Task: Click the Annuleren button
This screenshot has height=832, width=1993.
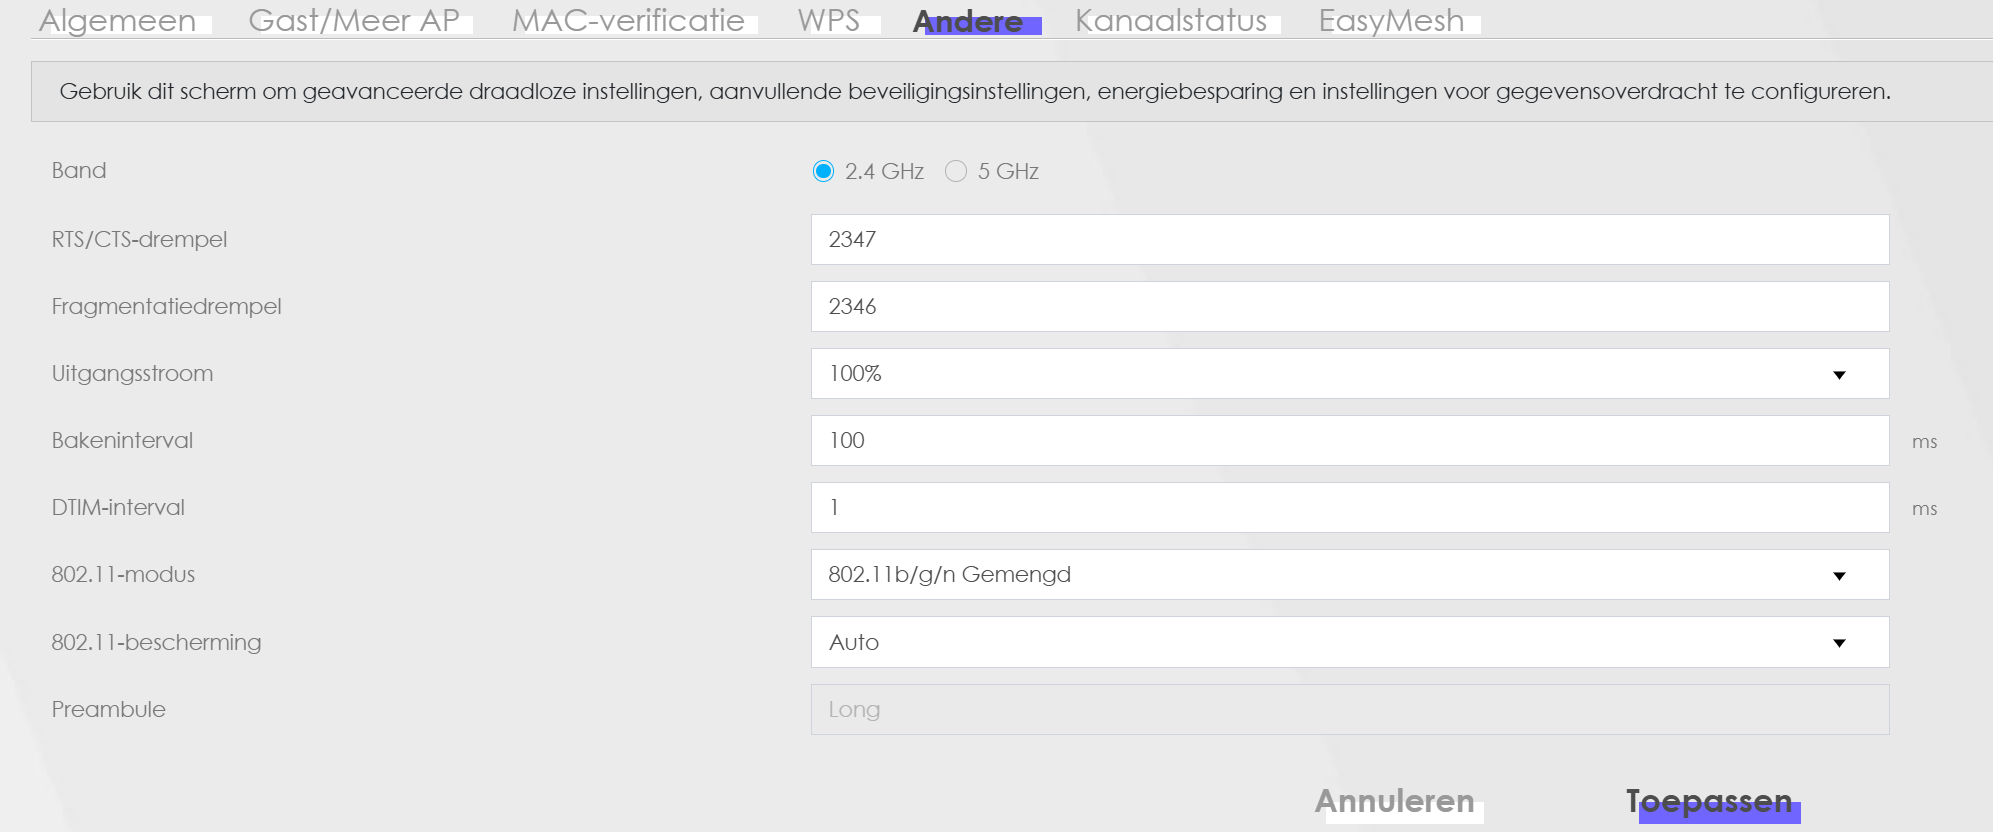Action: (x=1394, y=801)
